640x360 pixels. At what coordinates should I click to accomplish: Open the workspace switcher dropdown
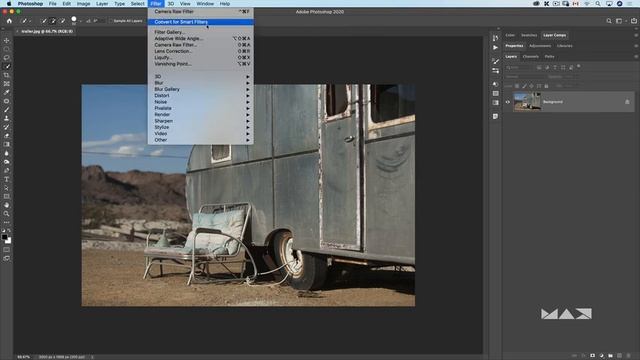620,21
